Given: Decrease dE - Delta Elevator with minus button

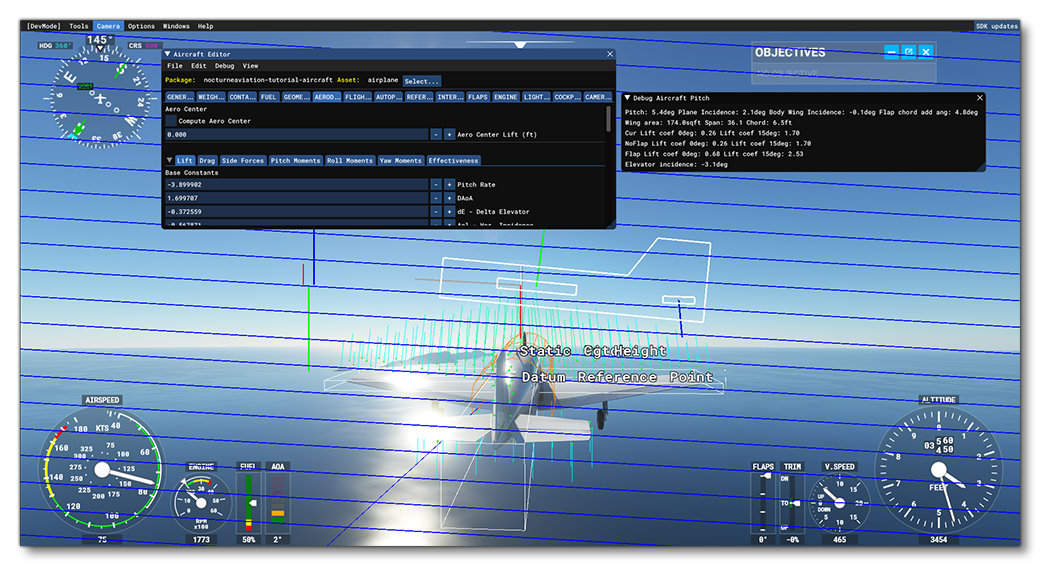Looking at the screenshot, I should tap(436, 212).
